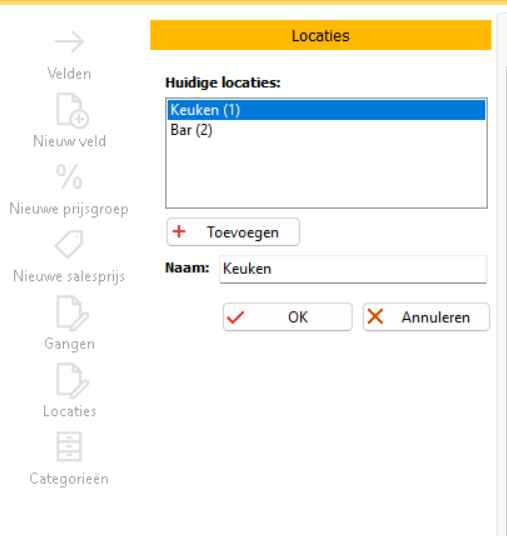Open Gangen via its edit-page icon

pos(72,313)
